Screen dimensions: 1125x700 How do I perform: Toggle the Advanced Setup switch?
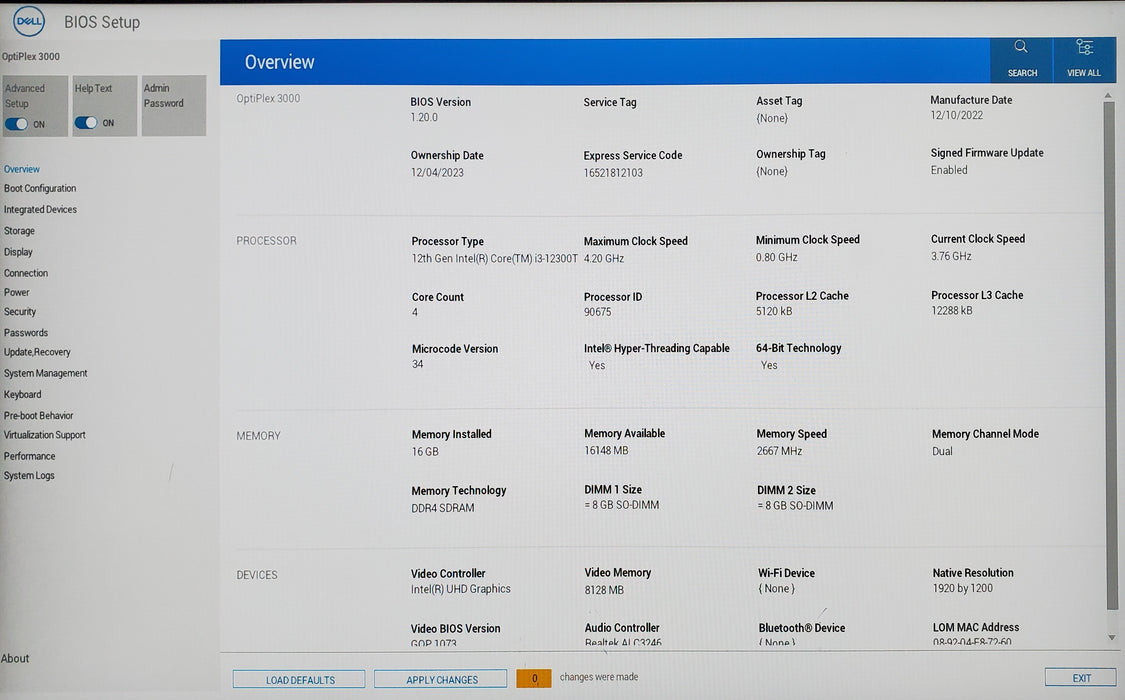coord(16,124)
